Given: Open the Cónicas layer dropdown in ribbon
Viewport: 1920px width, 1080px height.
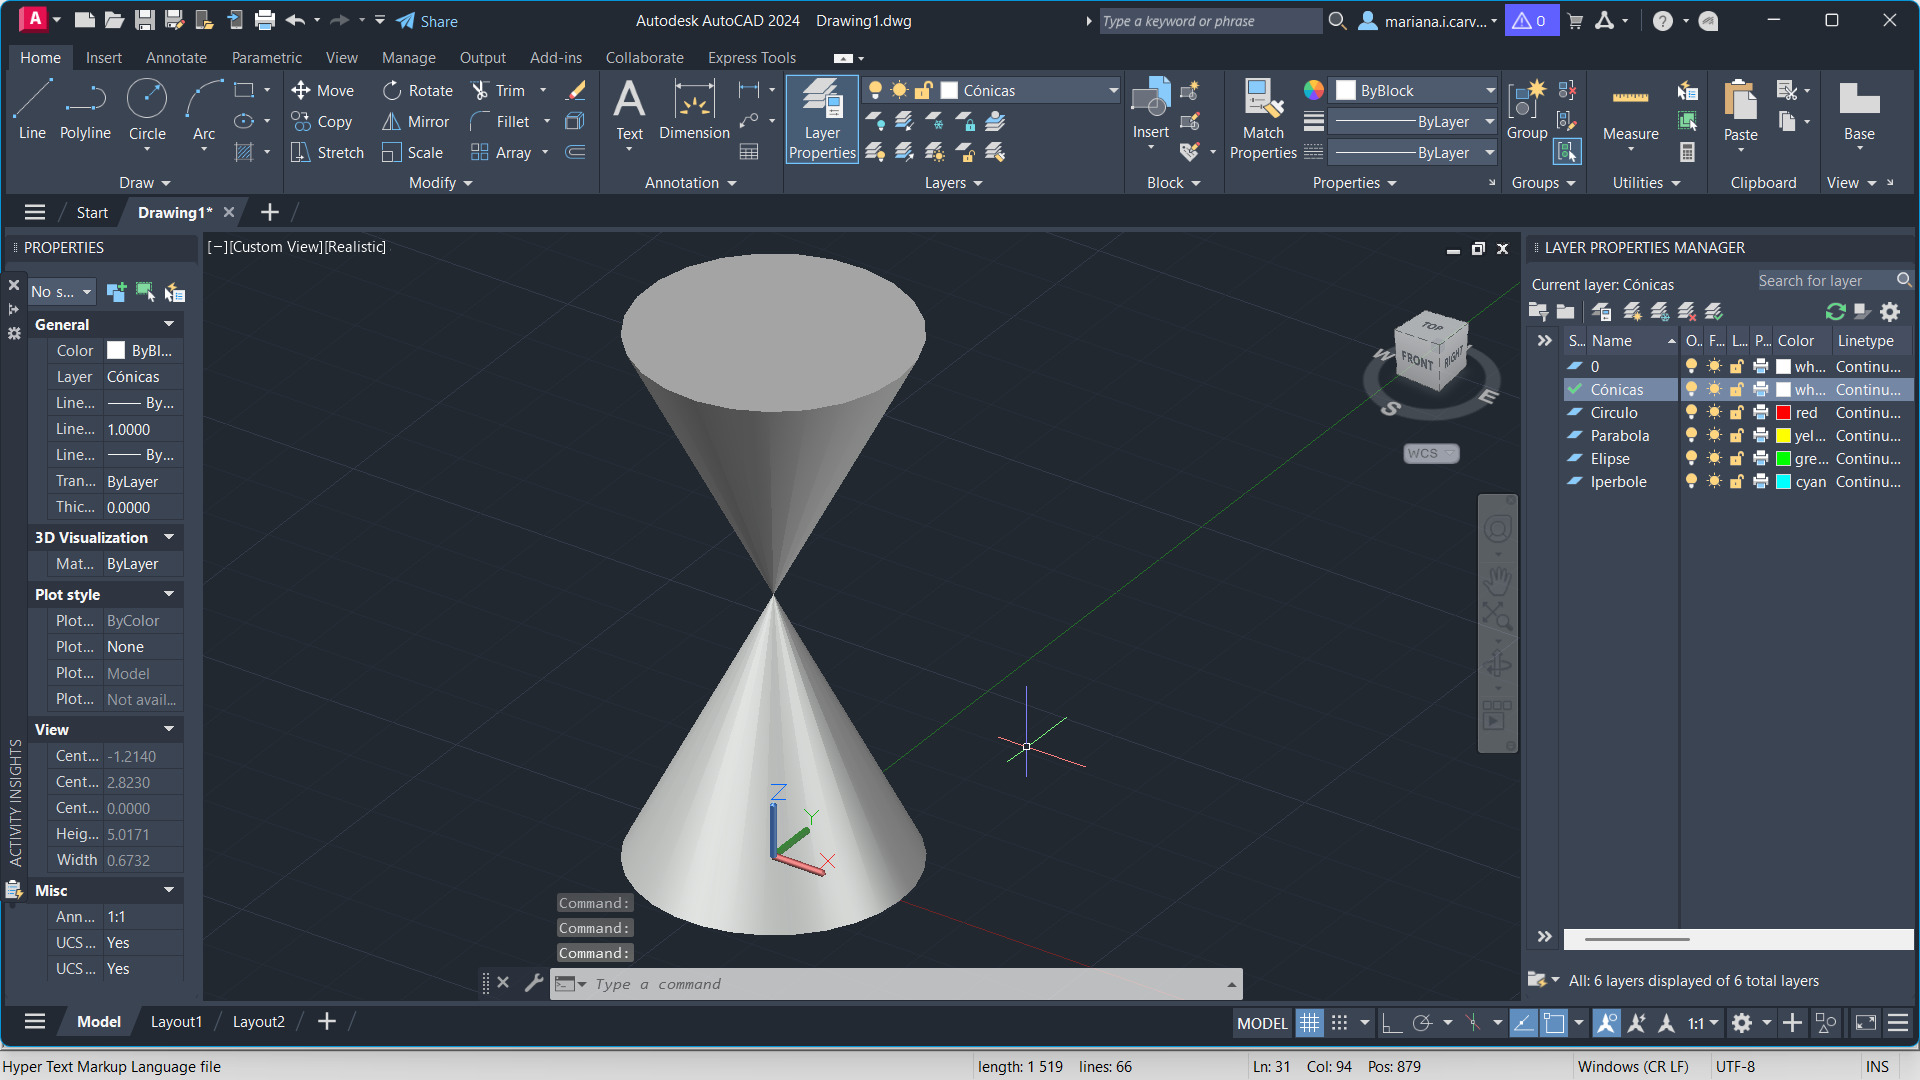Looking at the screenshot, I should point(1112,90).
